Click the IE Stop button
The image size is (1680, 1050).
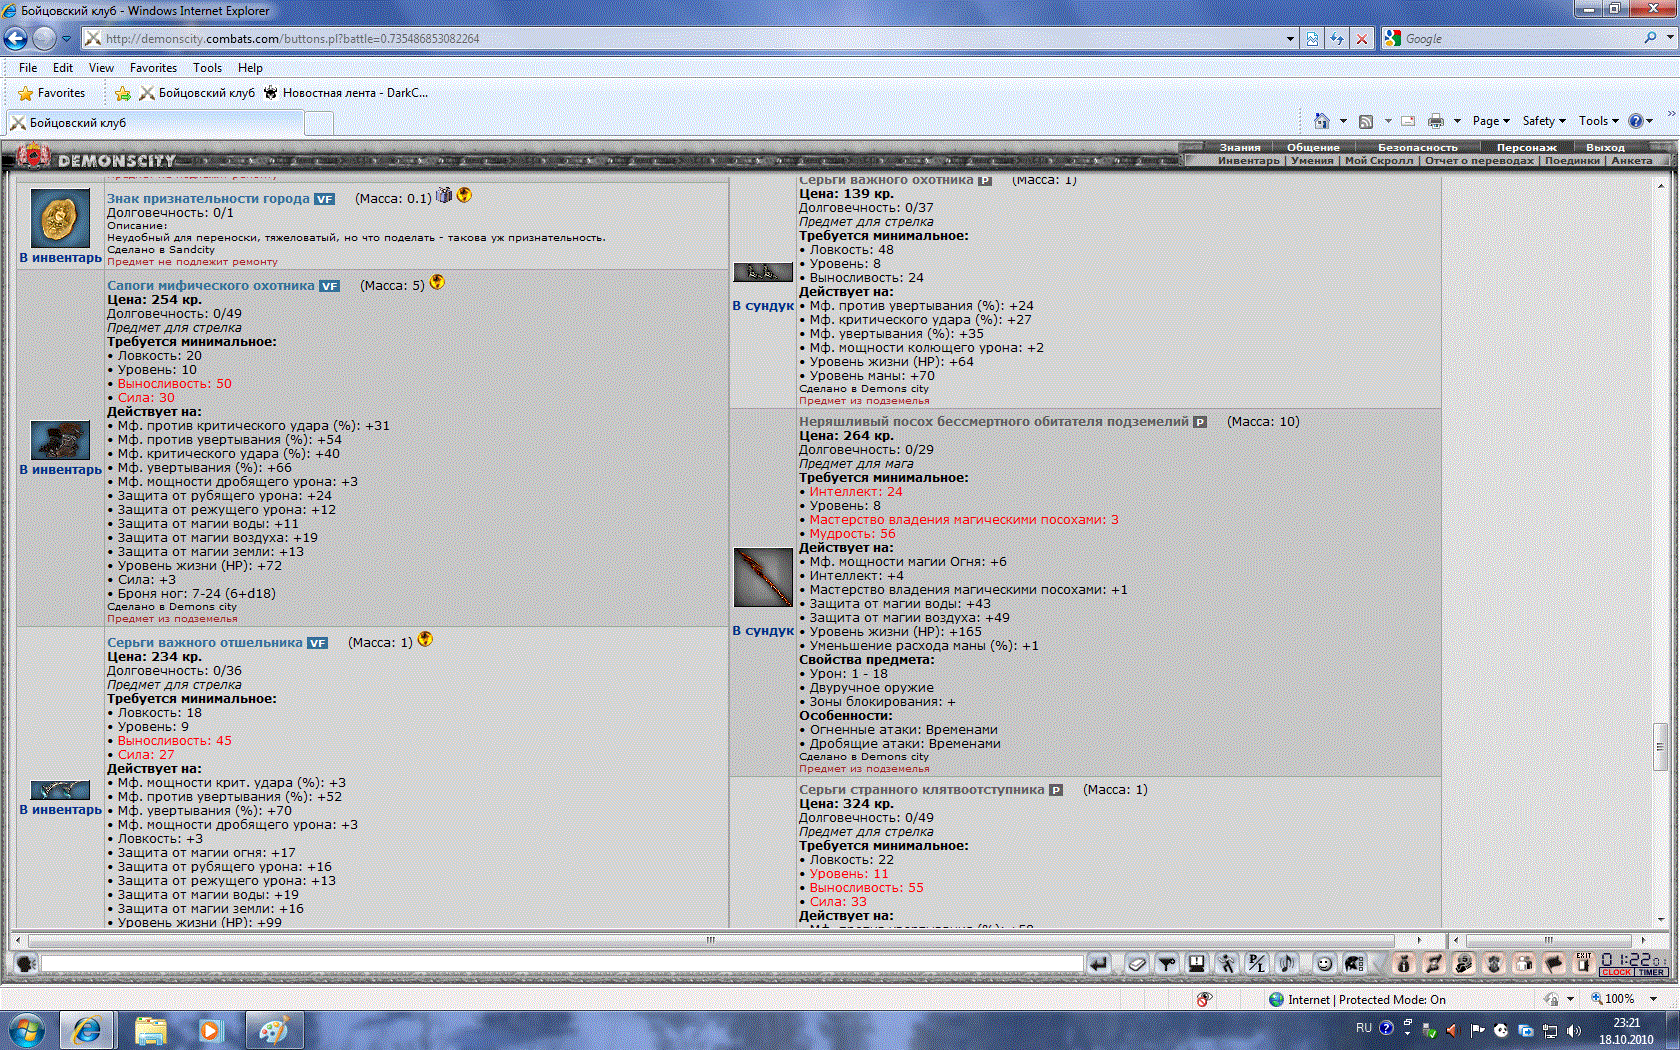point(1361,38)
